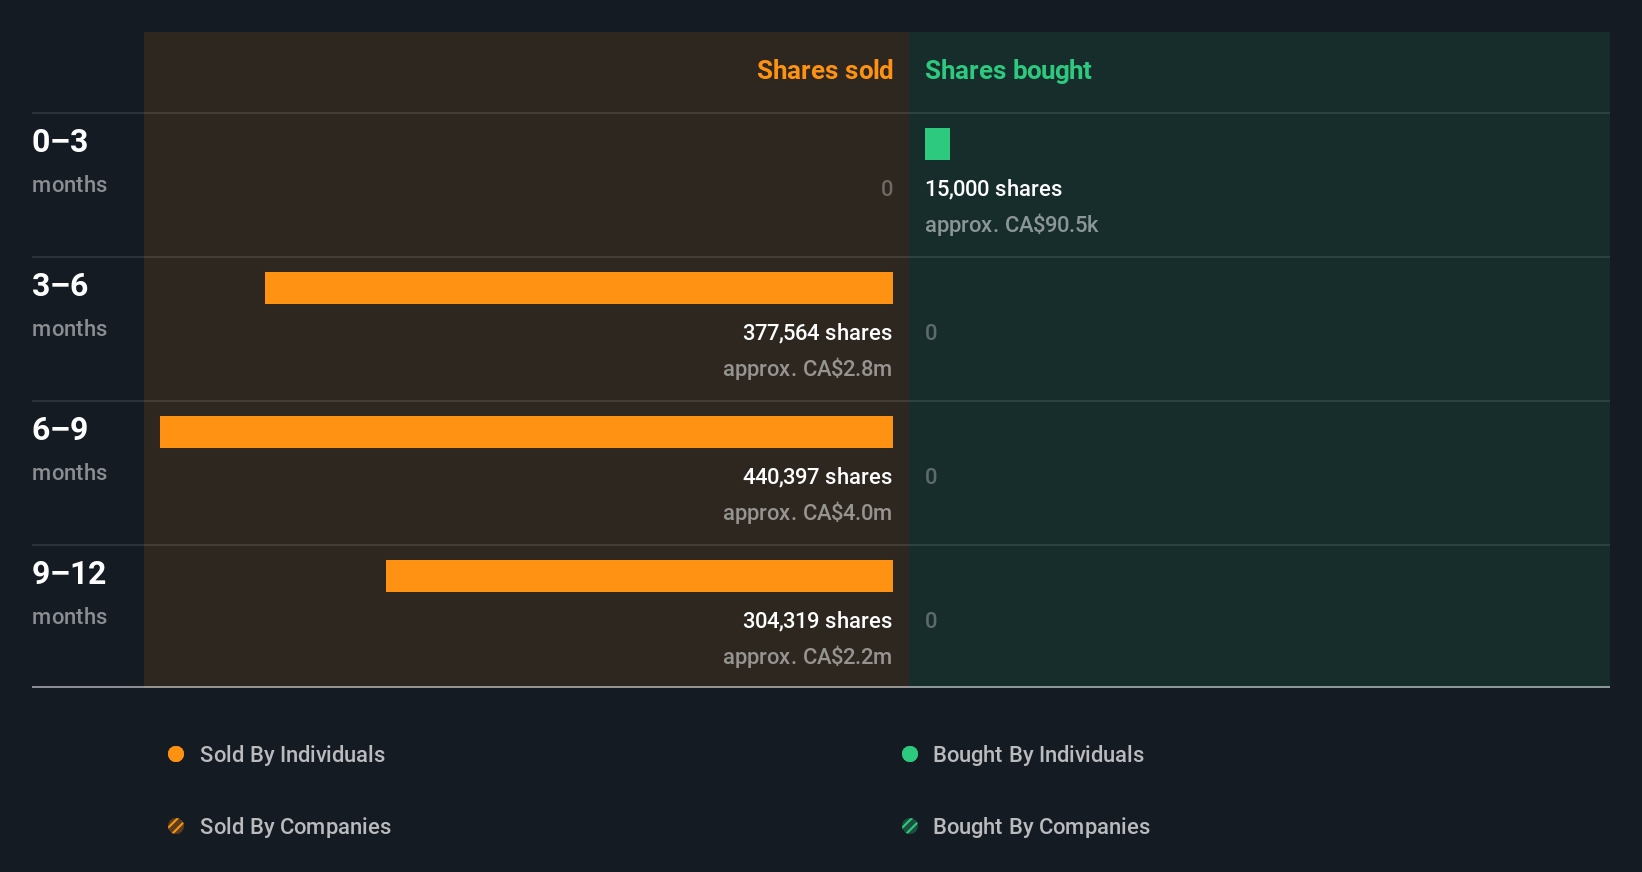Click the zero bought value in 9–12 months row
Image resolution: width=1642 pixels, height=872 pixels.
[x=931, y=621]
